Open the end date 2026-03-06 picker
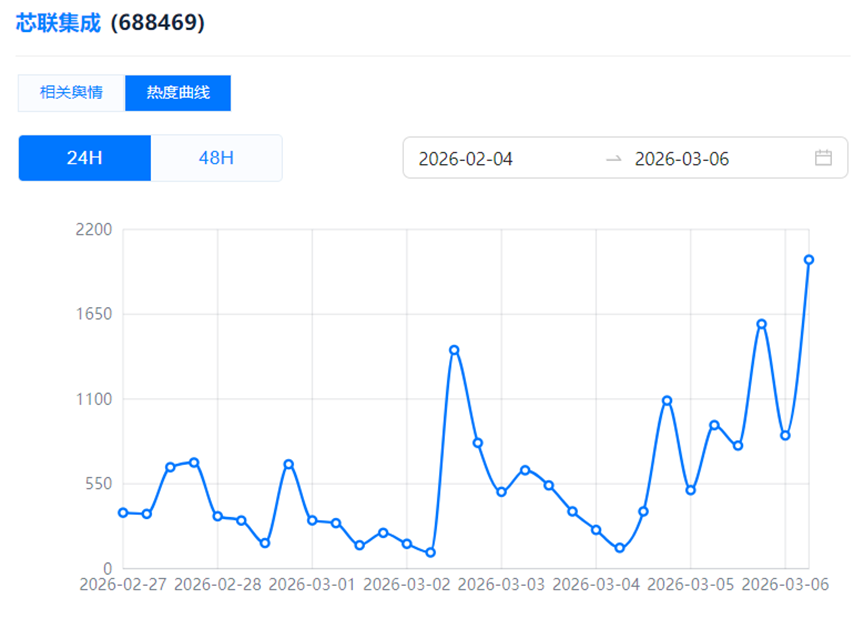Image resolution: width=864 pixels, height=619 pixels. 682,158
